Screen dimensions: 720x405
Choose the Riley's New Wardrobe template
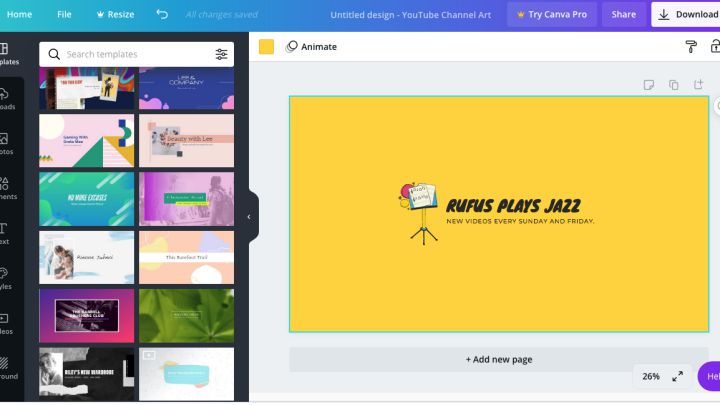coord(87,374)
